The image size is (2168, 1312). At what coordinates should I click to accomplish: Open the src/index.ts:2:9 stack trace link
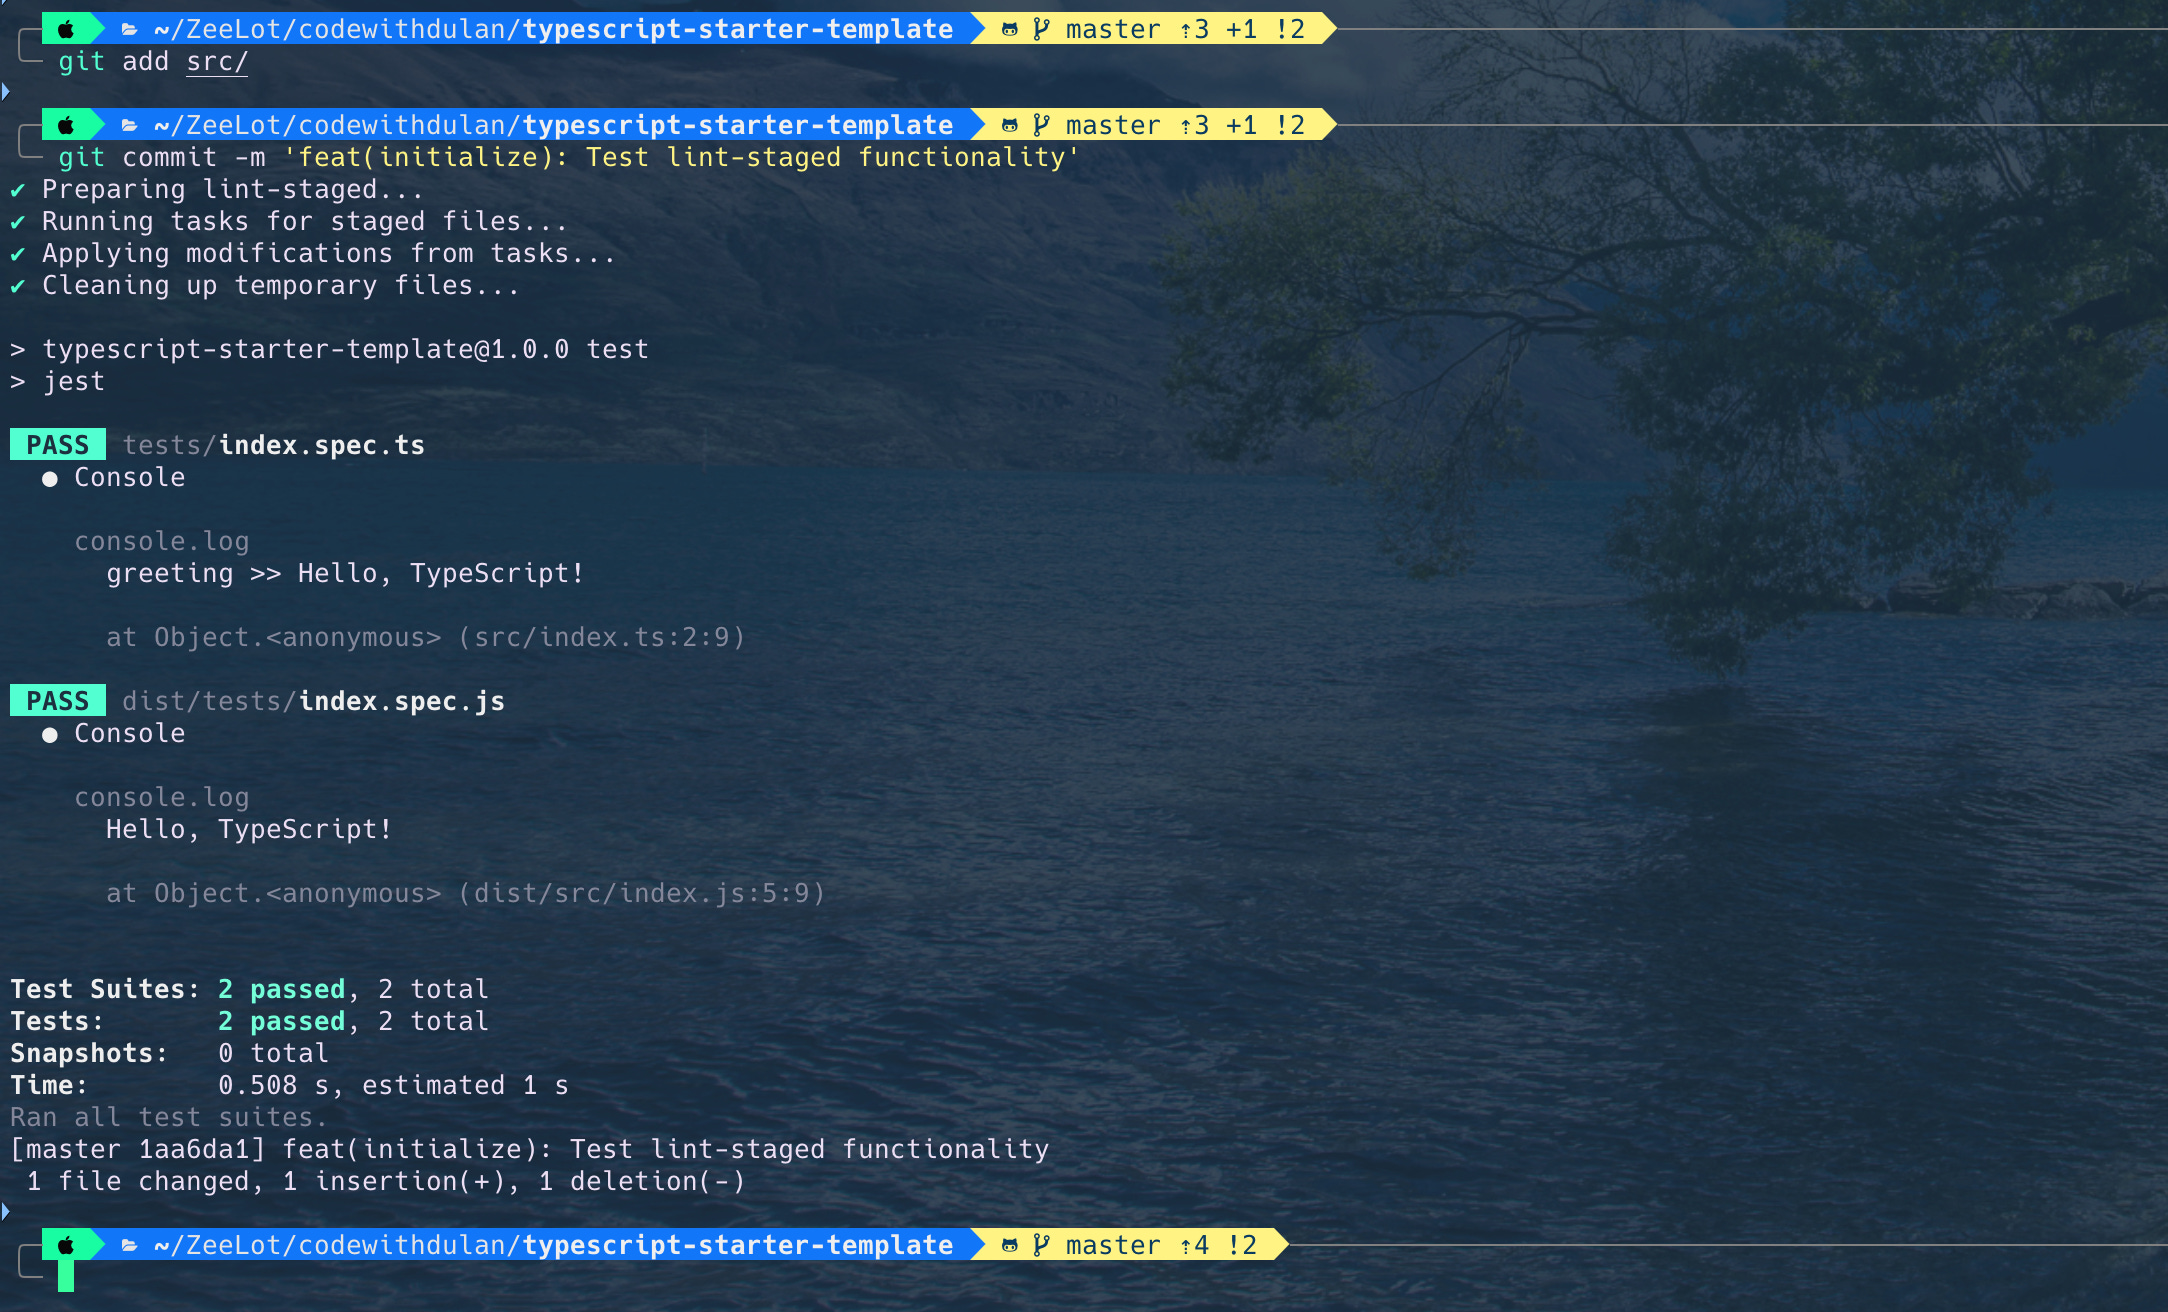[x=603, y=637]
